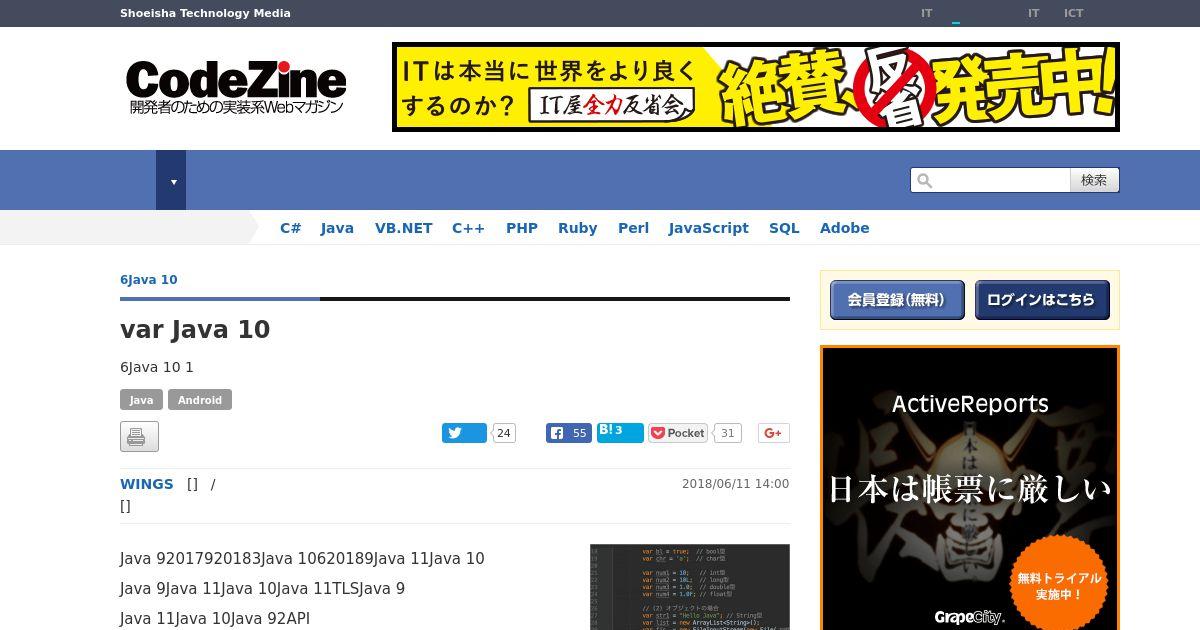Open the C++ category
This screenshot has height=630, width=1200.
coord(468,228)
